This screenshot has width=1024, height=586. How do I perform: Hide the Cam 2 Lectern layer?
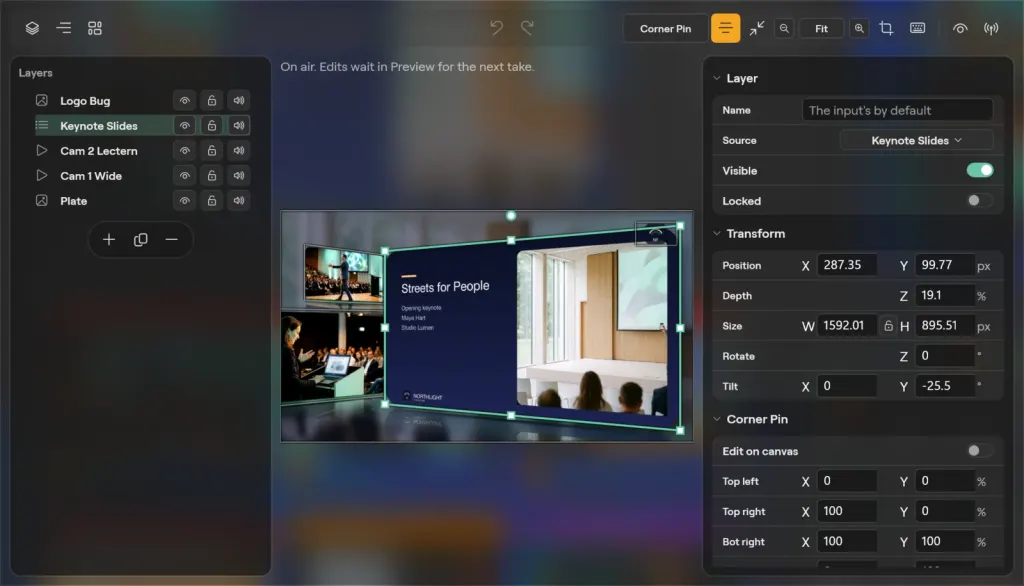pyautogui.click(x=185, y=150)
